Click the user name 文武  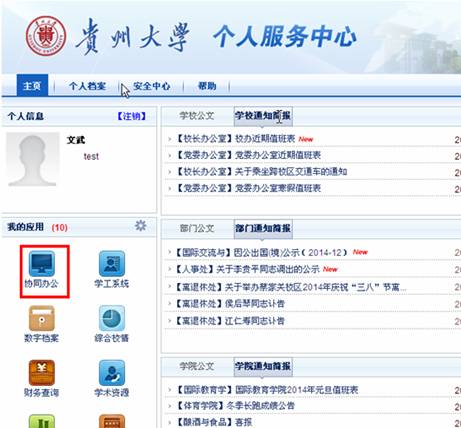76,140
